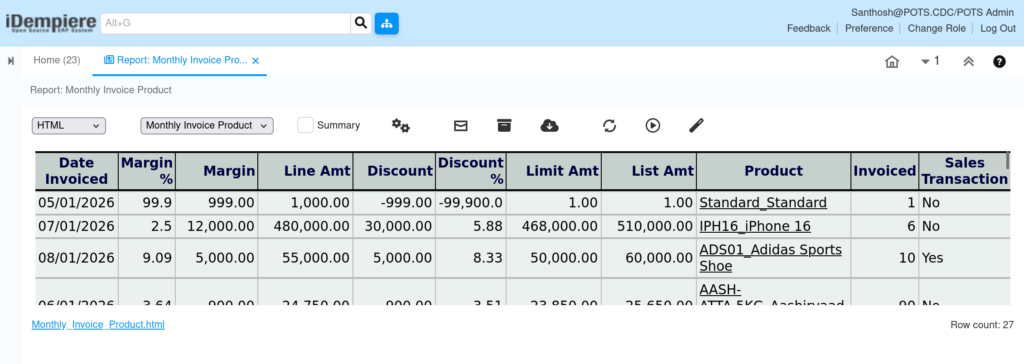1024x364 pixels.
Task: Click the re-run process play icon
Action: (x=652, y=125)
